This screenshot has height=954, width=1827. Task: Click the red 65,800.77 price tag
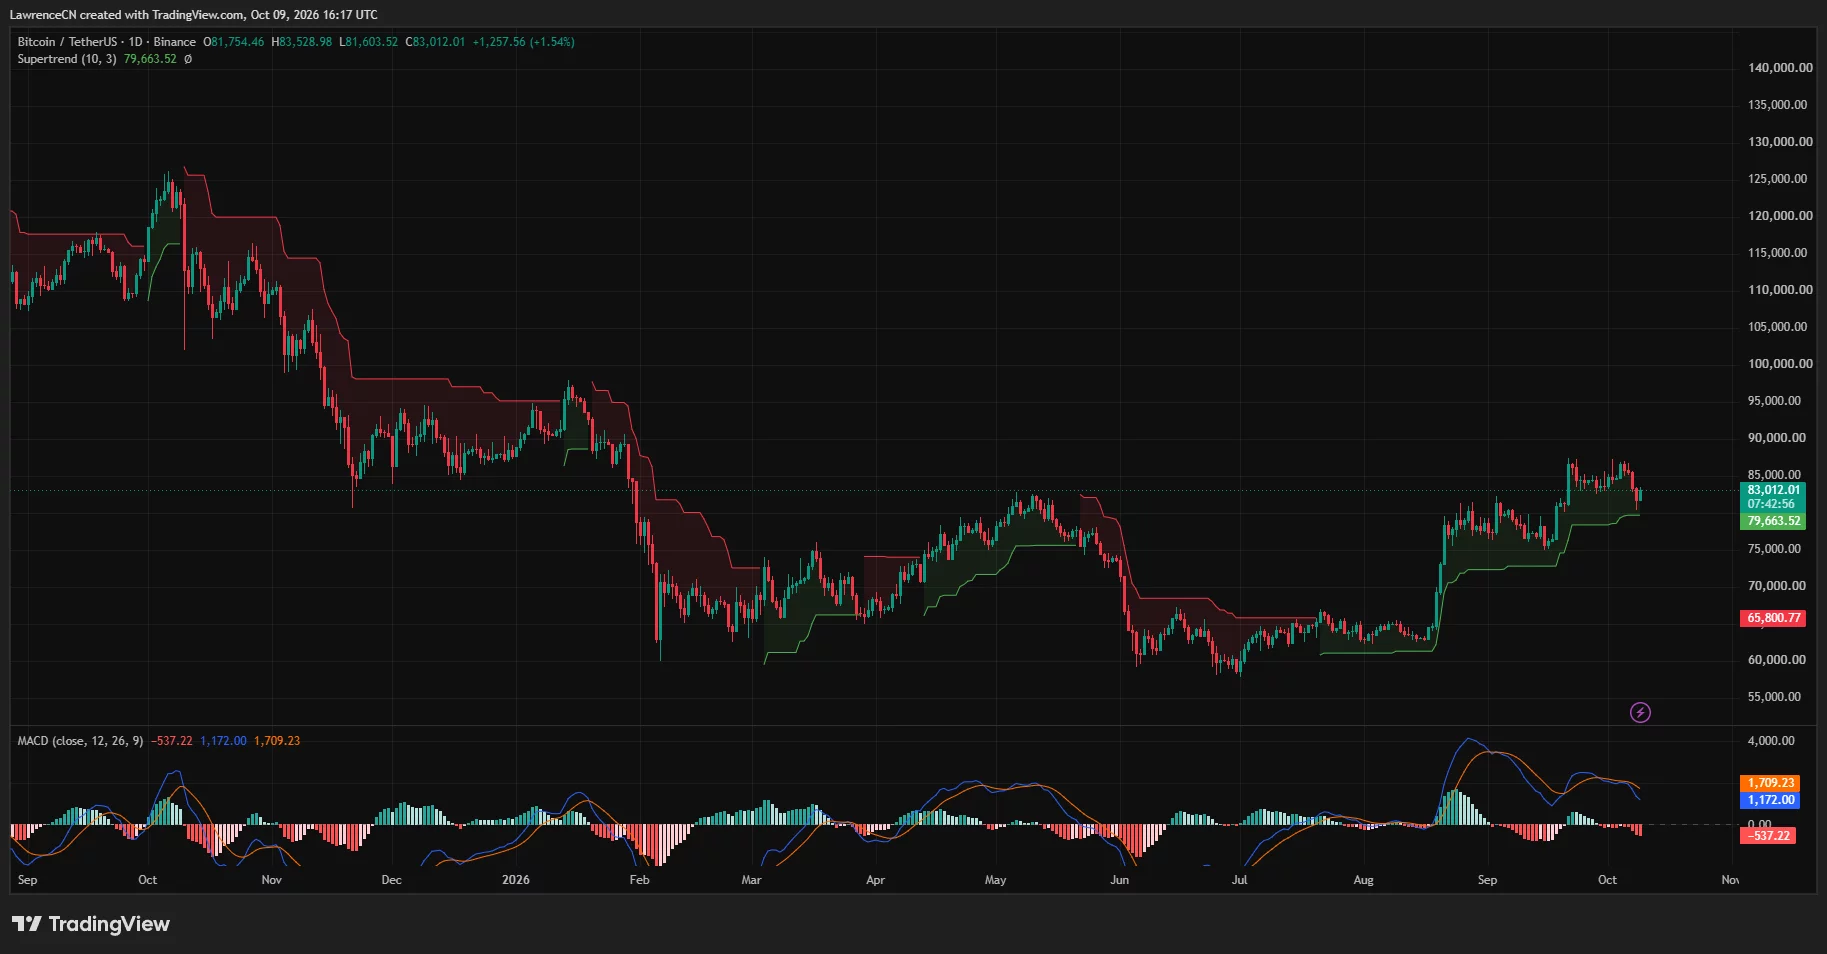pyautogui.click(x=1773, y=618)
